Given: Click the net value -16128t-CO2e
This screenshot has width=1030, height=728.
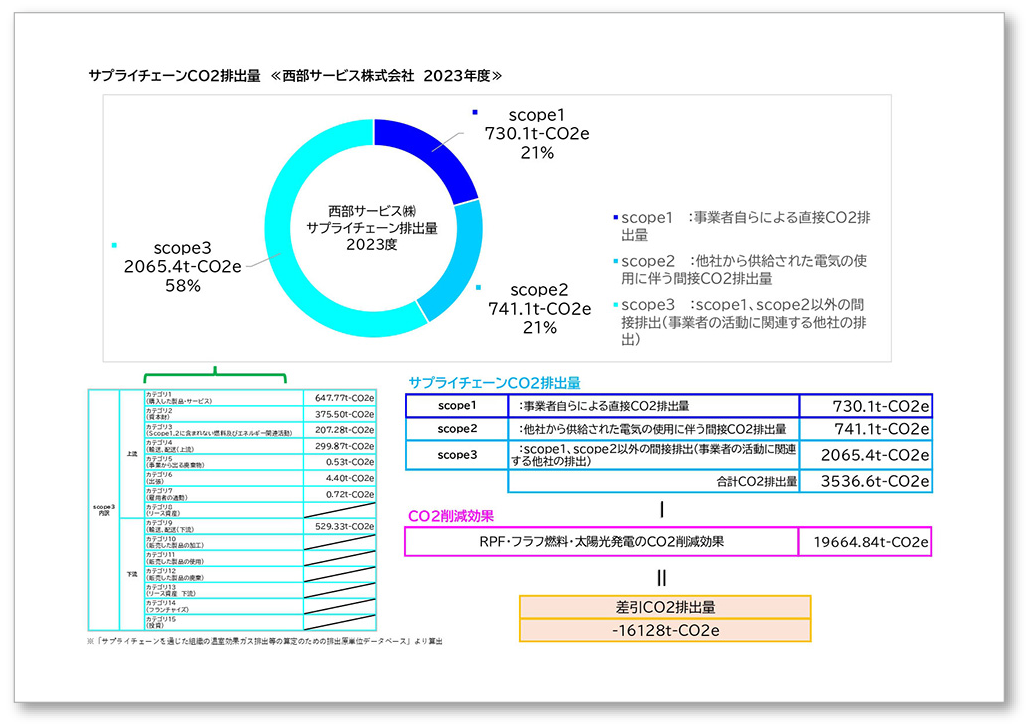Looking at the screenshot, I should (x=665, y=630).
